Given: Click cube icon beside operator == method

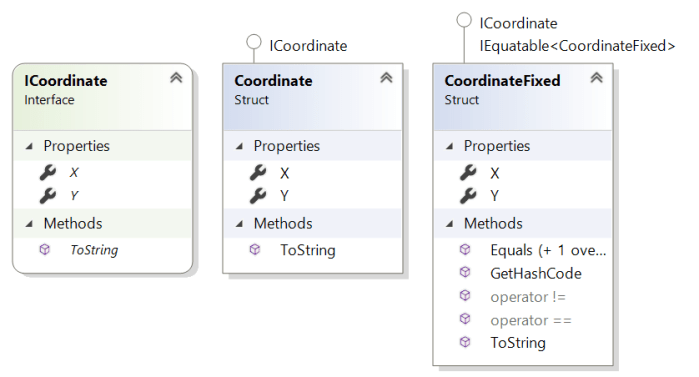Looking at the screenshot, I should click(x=465, y=319).
